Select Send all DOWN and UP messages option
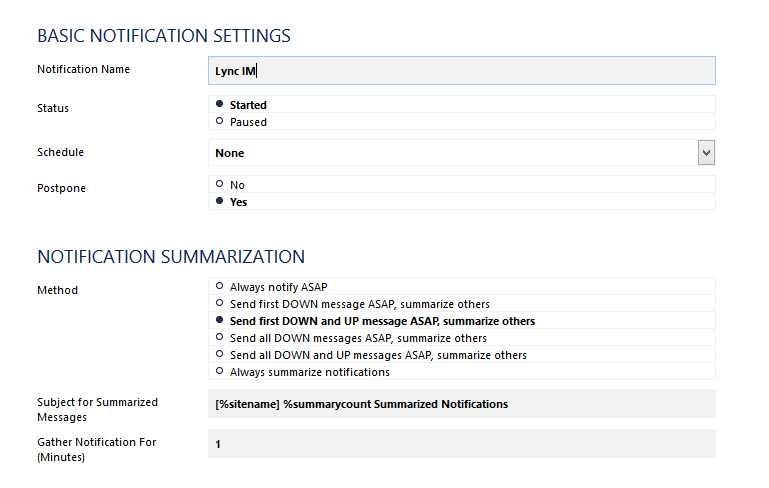The image size is (769, 488). pyautogui.click(x=219, y=354)
